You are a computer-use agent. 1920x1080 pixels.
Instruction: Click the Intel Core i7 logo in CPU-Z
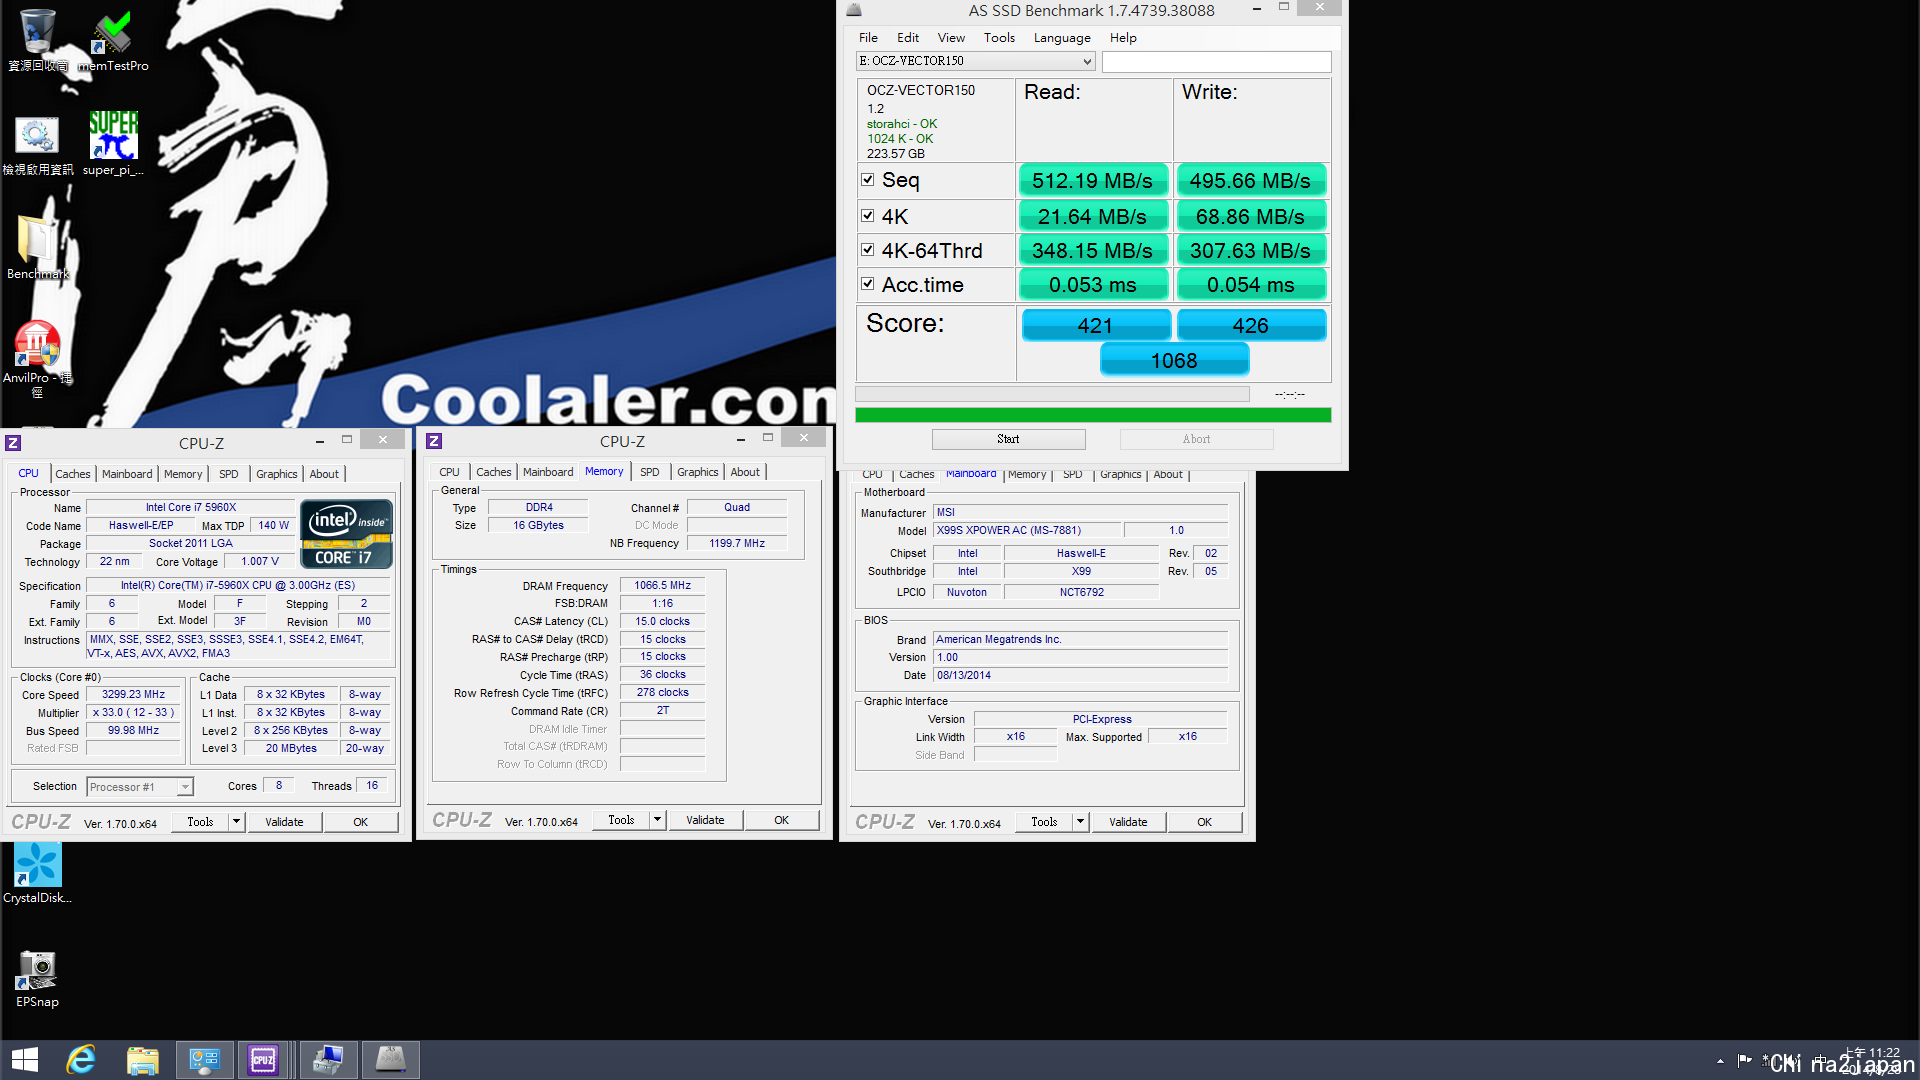[346, 534]
